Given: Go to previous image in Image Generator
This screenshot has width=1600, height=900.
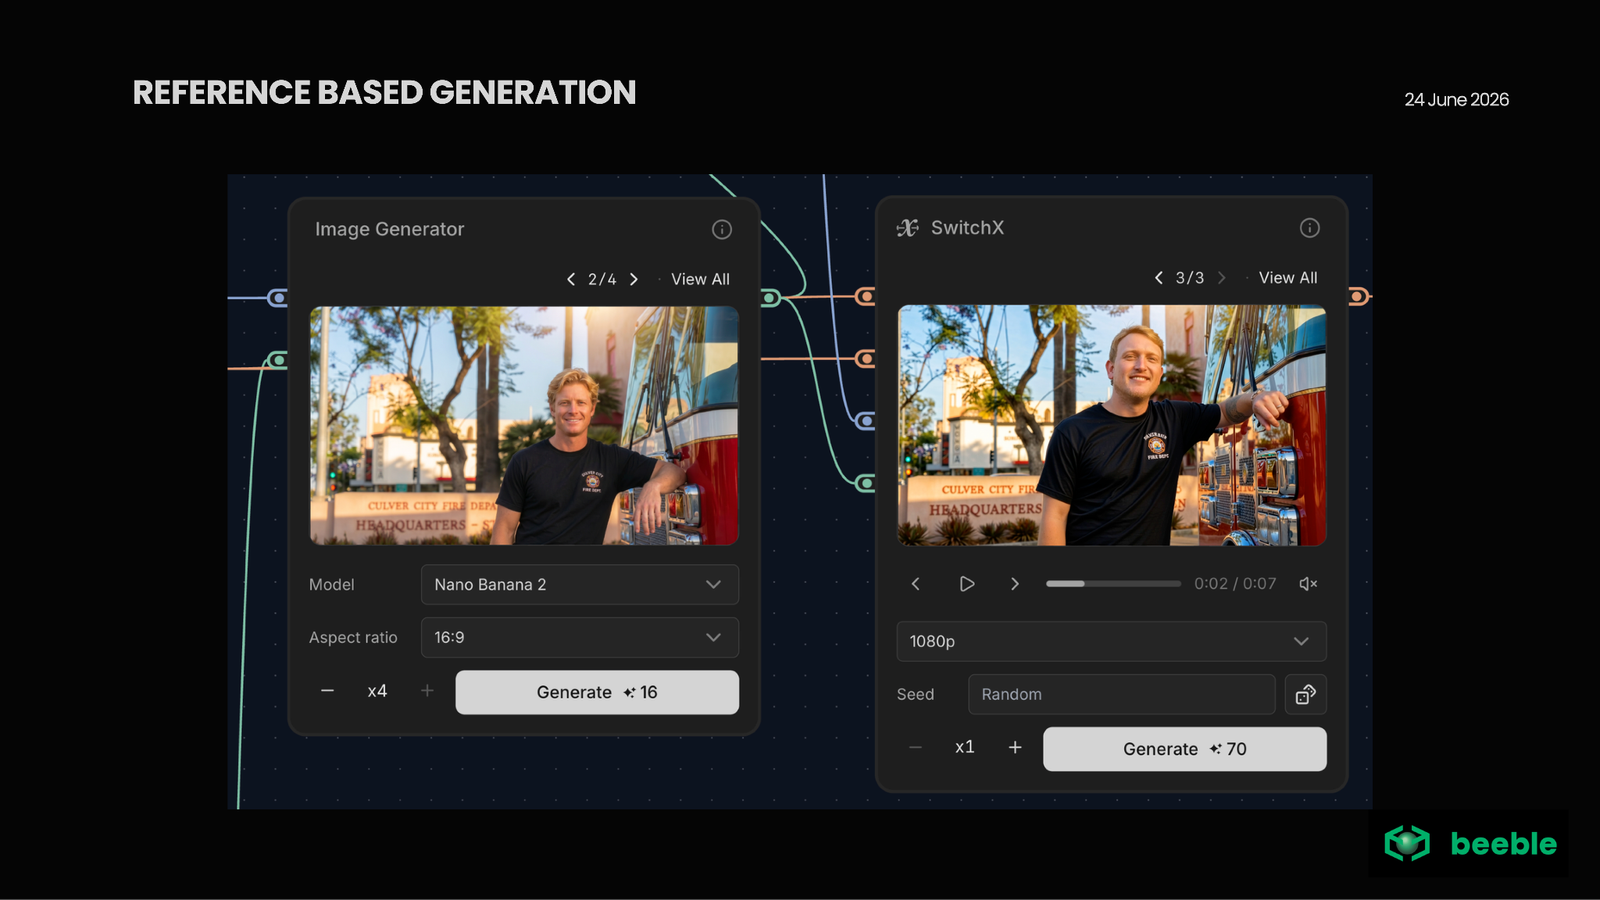Looking at the screenshot, I should click(x=571, y=279).
